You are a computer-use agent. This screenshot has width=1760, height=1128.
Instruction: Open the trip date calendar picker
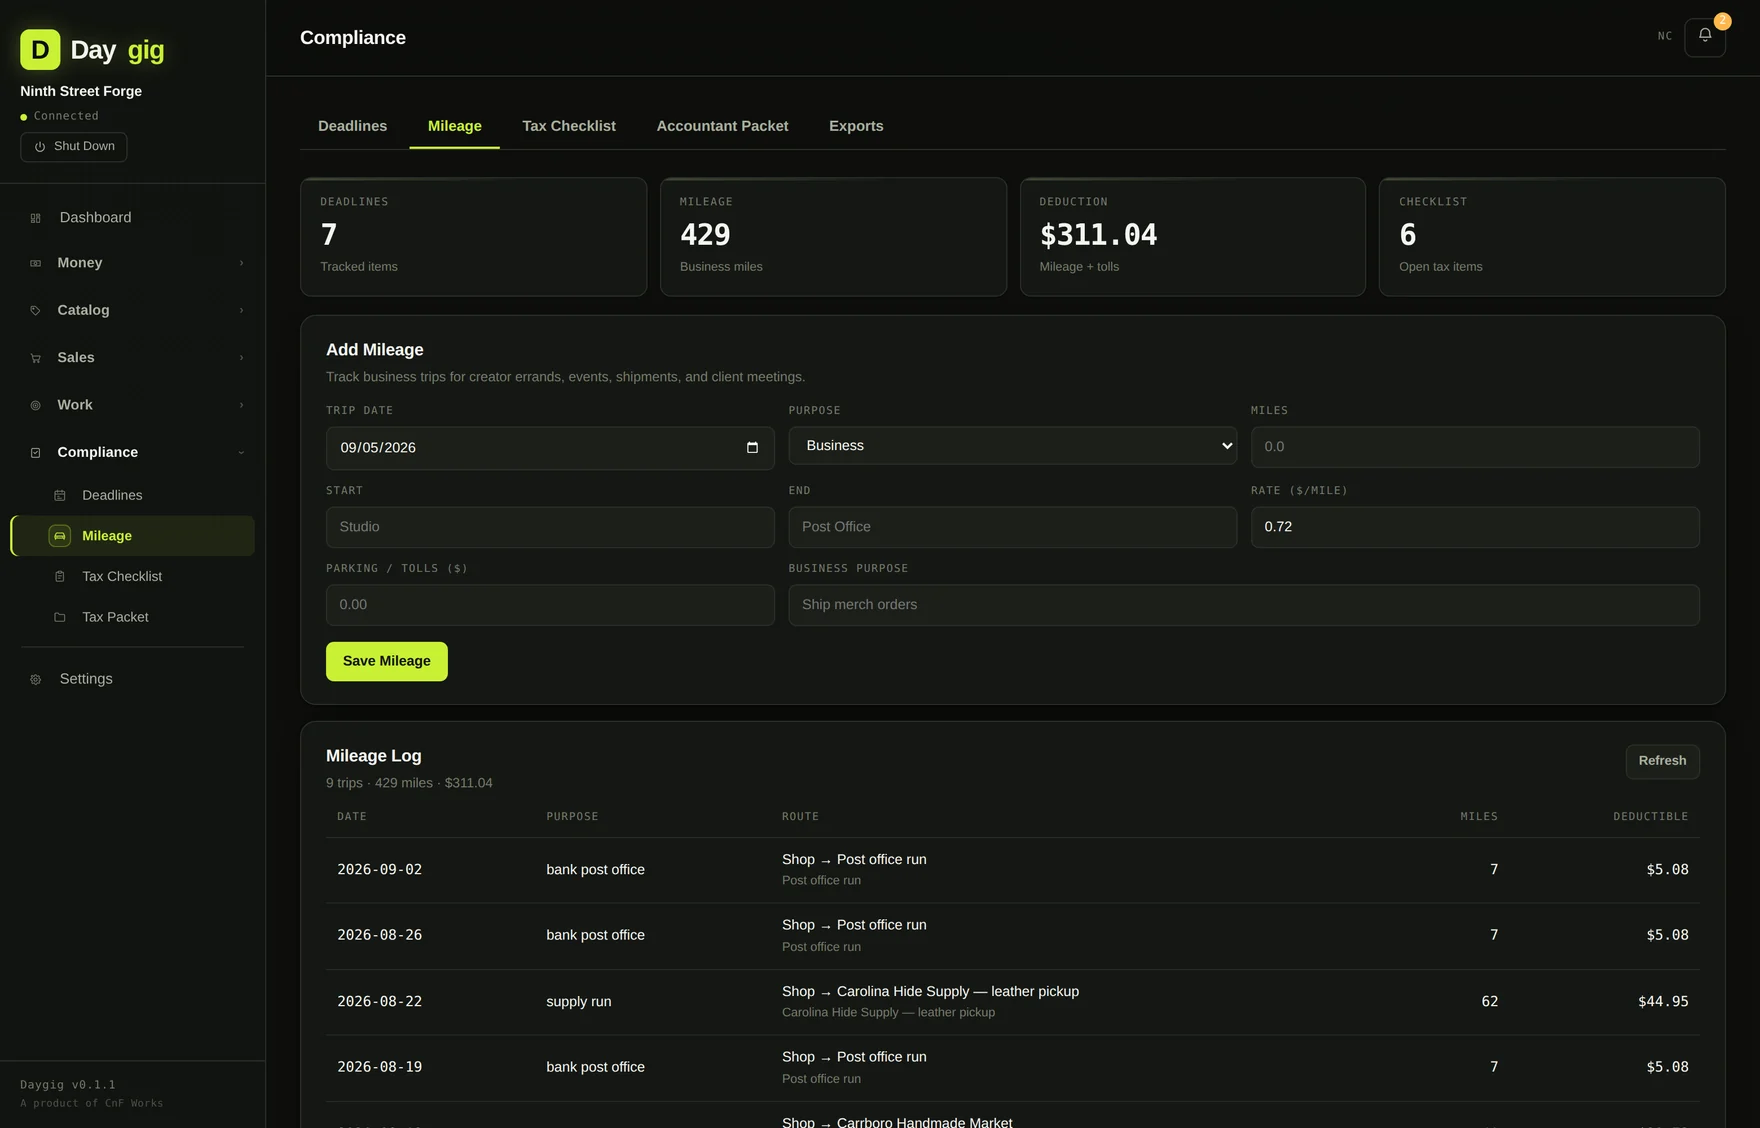coord(752,448)
